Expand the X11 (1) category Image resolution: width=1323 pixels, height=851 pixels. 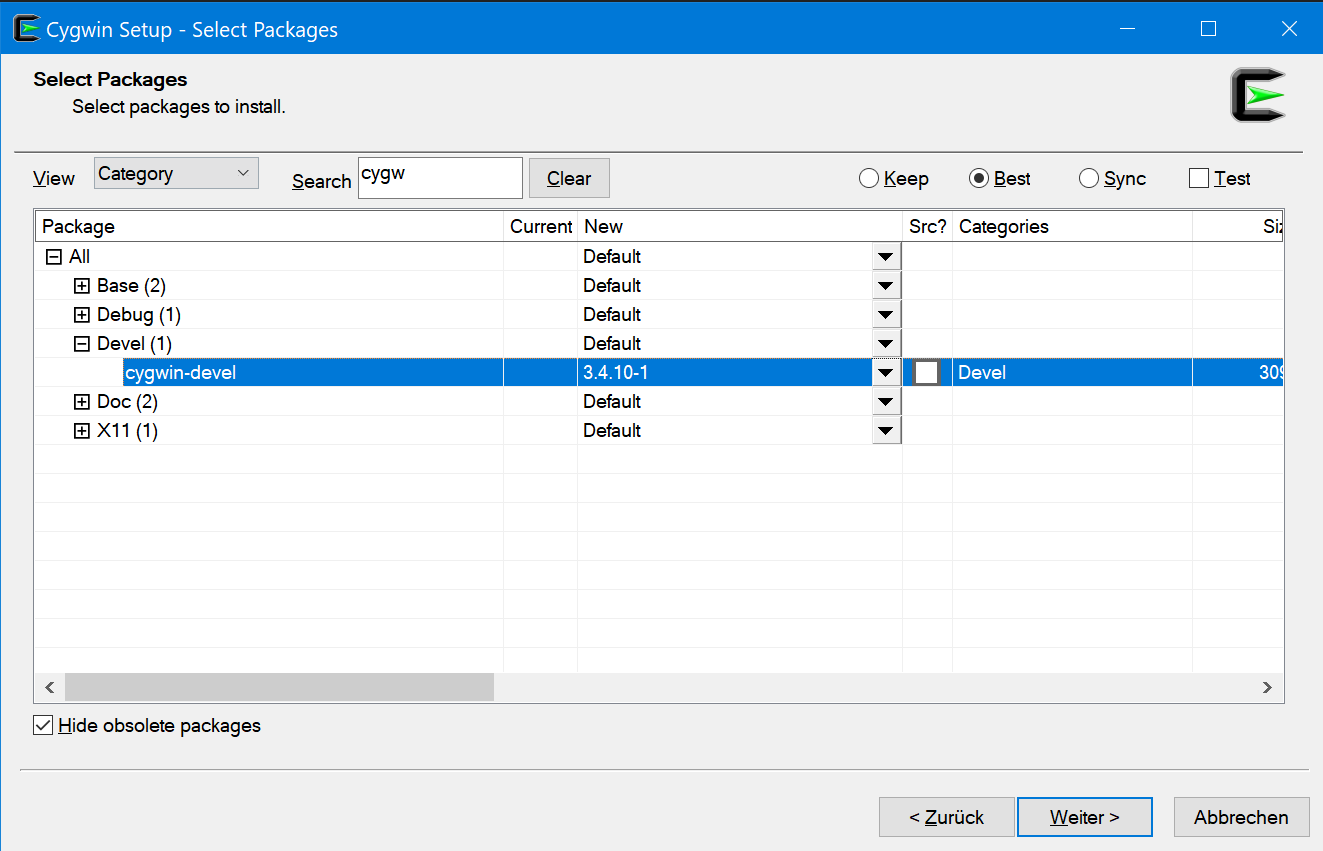point(82,431)
